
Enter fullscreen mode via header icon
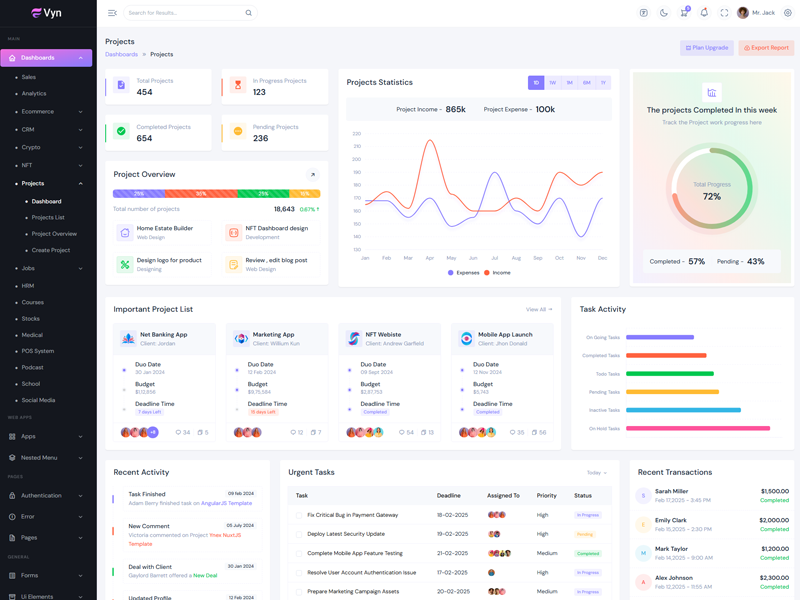(x=724, y=13)
